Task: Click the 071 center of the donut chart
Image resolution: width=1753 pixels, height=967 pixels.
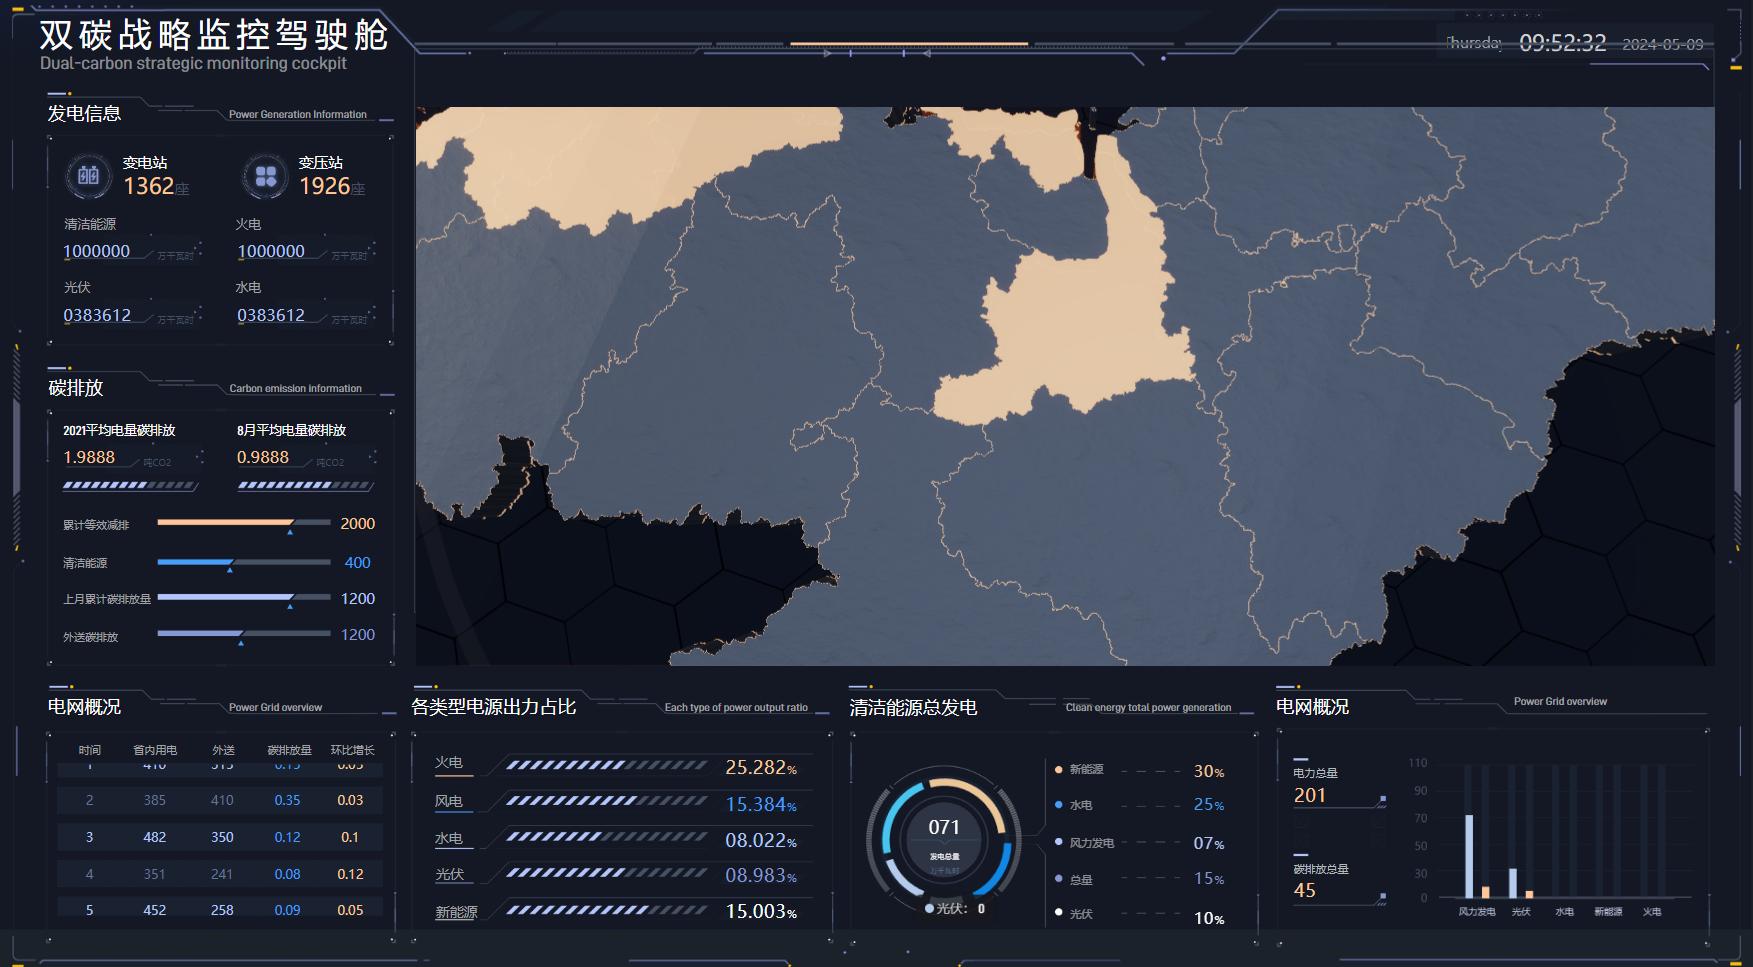Action: click(944, 828)
